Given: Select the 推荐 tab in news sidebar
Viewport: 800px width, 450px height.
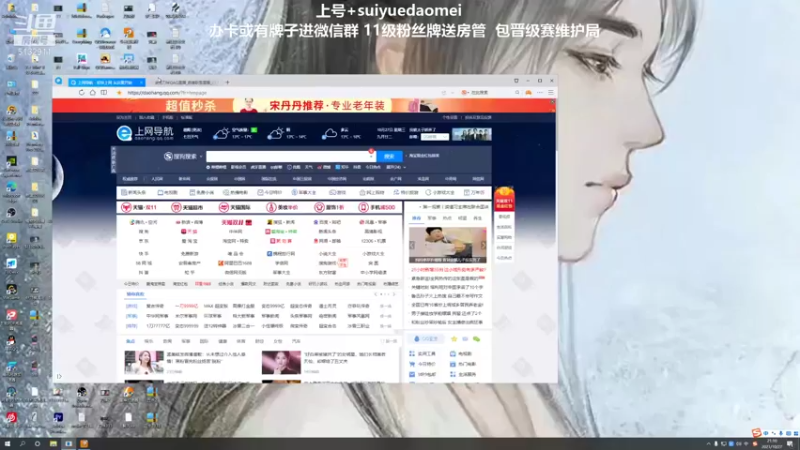Looking at the screenshot, I should click(x=417, y=218).
